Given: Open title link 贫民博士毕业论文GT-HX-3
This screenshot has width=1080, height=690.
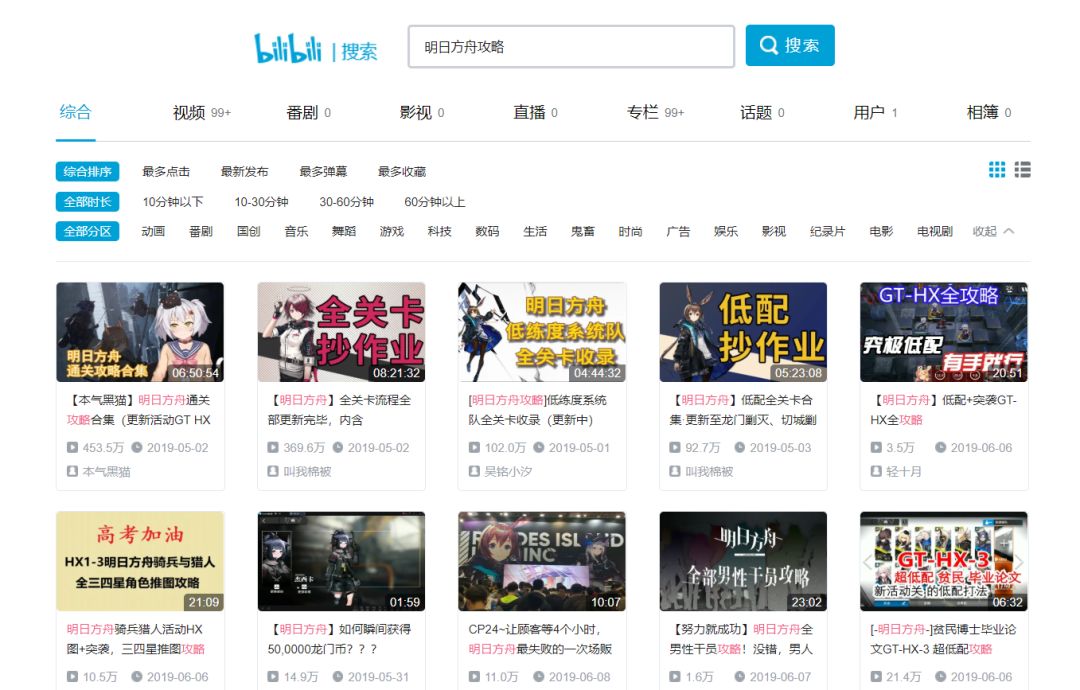Looking at the screenshot, I should click(x=943, y=639).
